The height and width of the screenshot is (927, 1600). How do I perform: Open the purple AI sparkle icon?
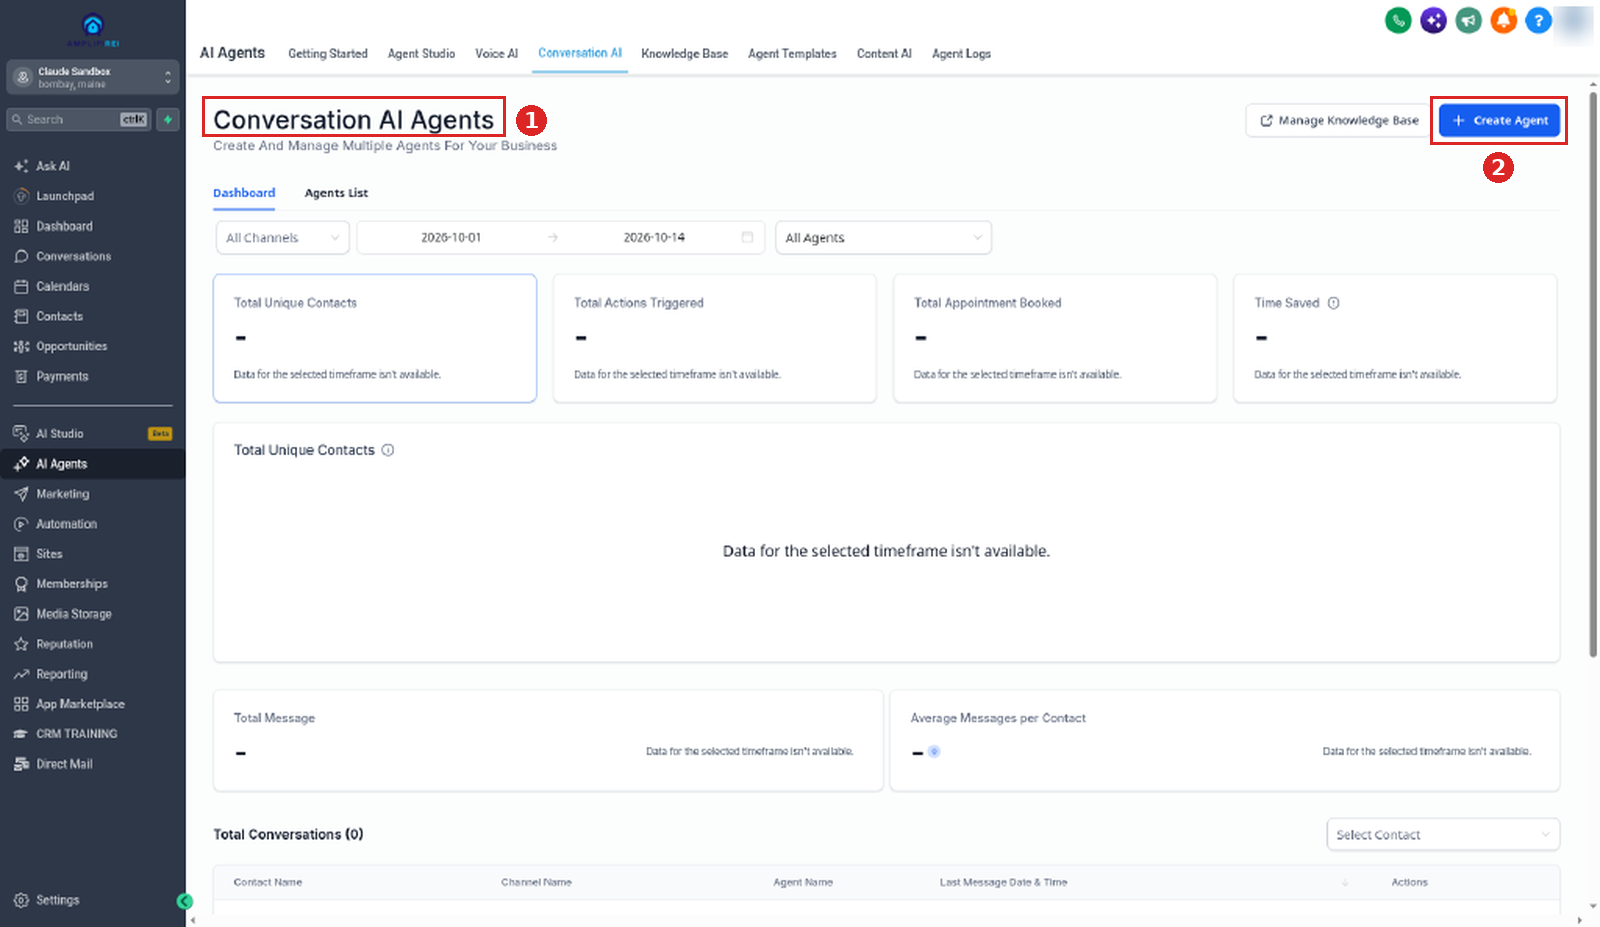[1433, 20]
